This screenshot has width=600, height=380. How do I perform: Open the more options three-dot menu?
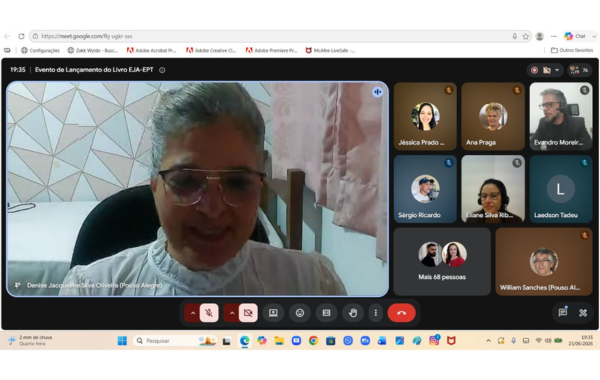[x=376, y=313]
